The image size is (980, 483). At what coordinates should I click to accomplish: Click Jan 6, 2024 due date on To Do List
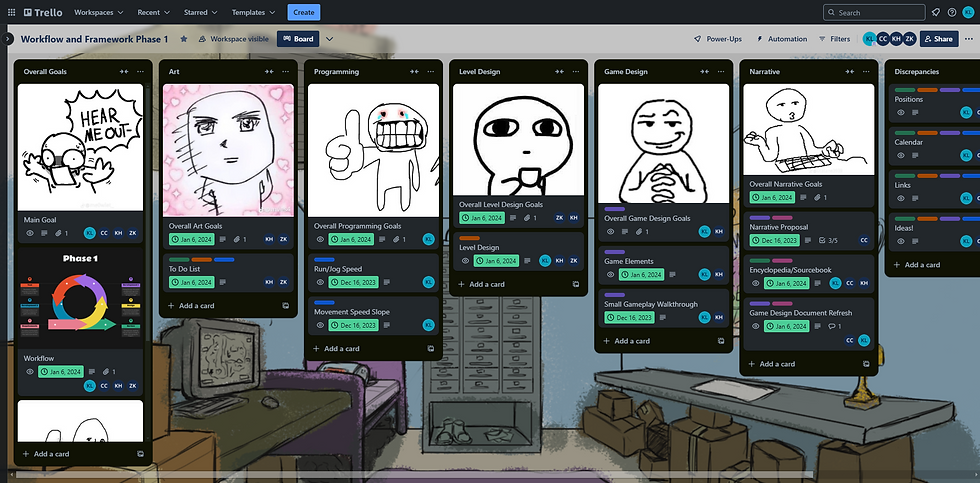(x=192, y=282)
